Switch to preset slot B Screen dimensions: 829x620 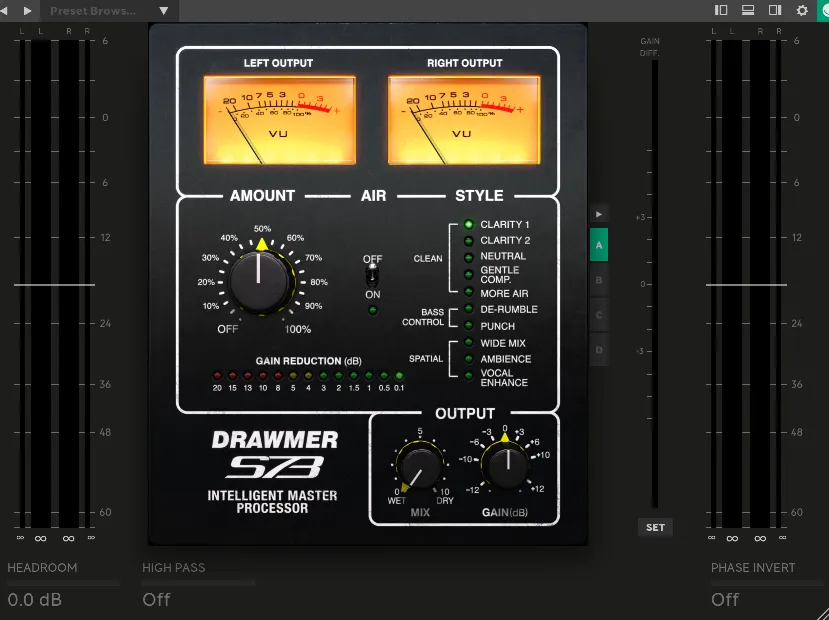coord(599,279)
